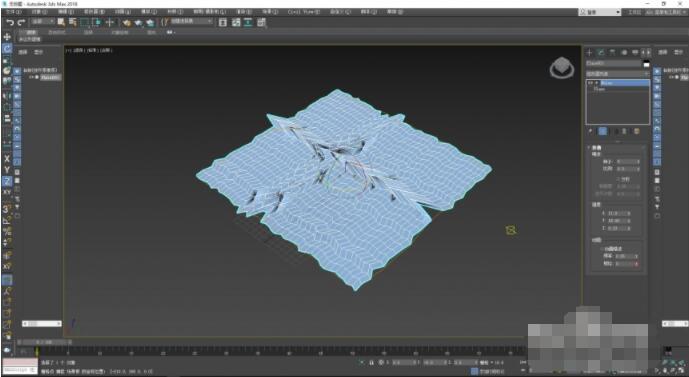The image size is (689, 377).
Task: Open the Motion tab of the command panel
Action: [x=624, y=52]
